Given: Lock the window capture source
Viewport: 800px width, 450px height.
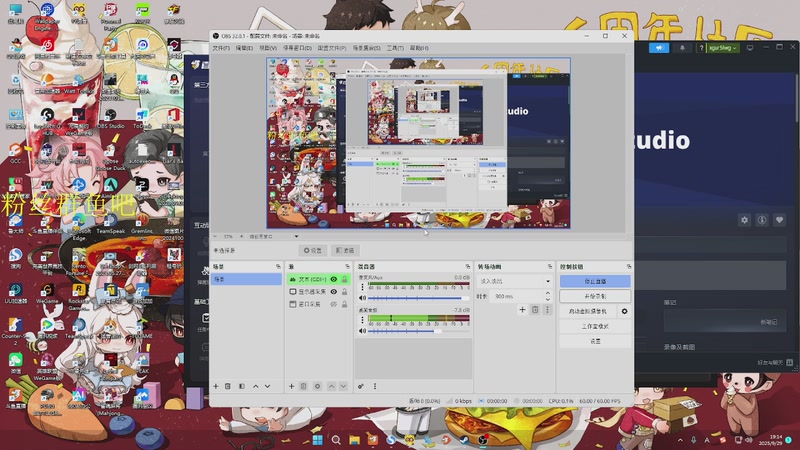Looking at the screenshot, I should point(344,304).
